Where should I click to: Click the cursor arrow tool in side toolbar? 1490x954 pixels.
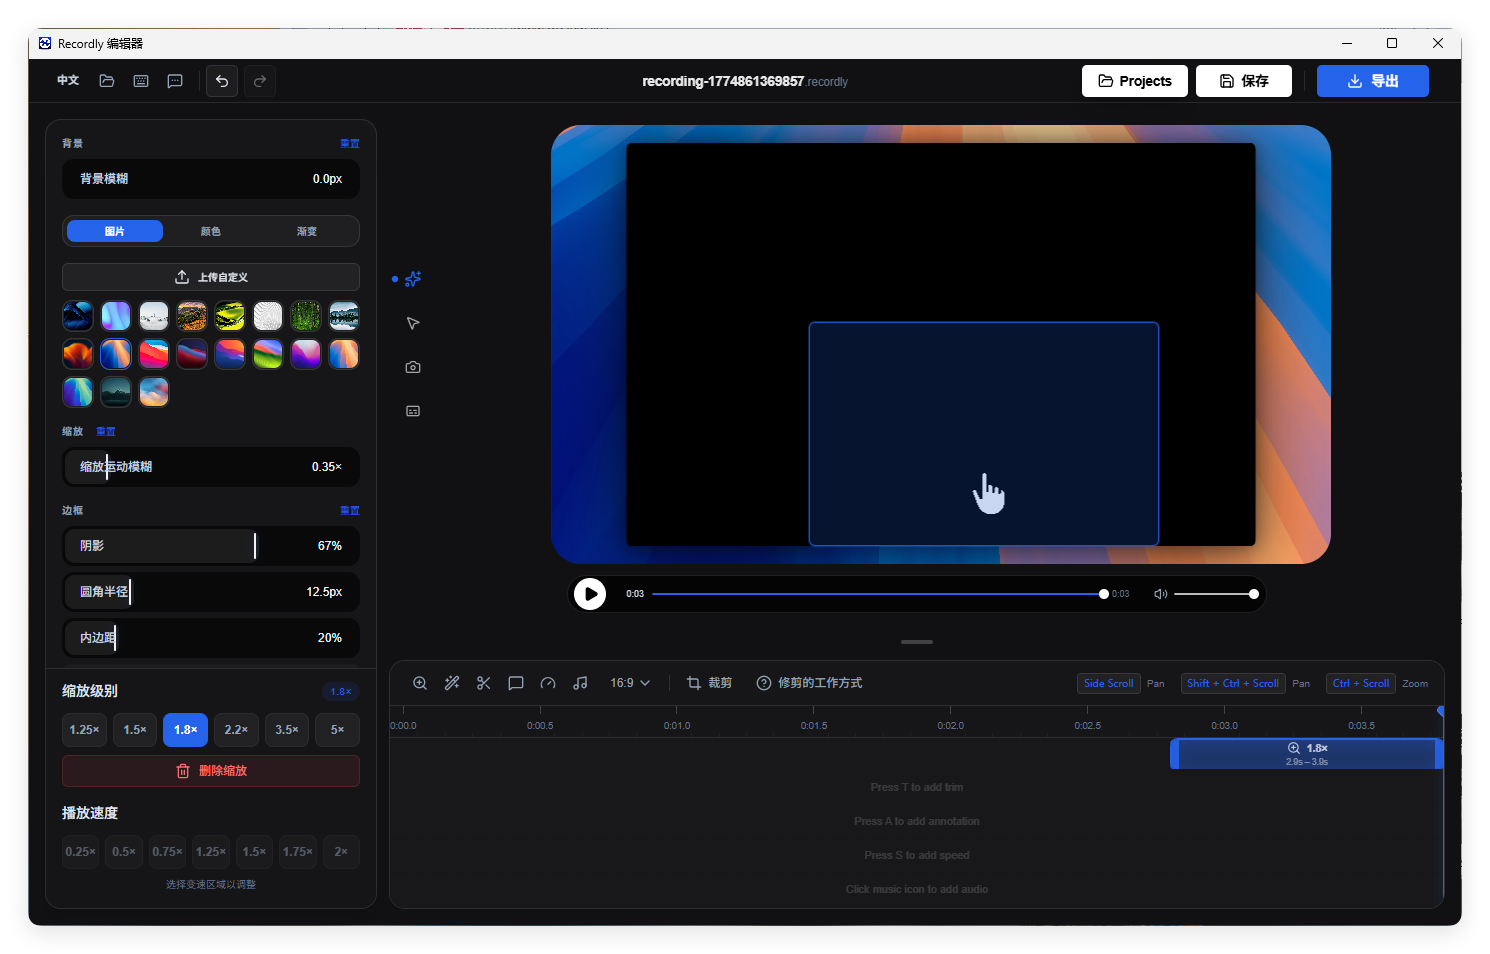(x=413, y=323)
